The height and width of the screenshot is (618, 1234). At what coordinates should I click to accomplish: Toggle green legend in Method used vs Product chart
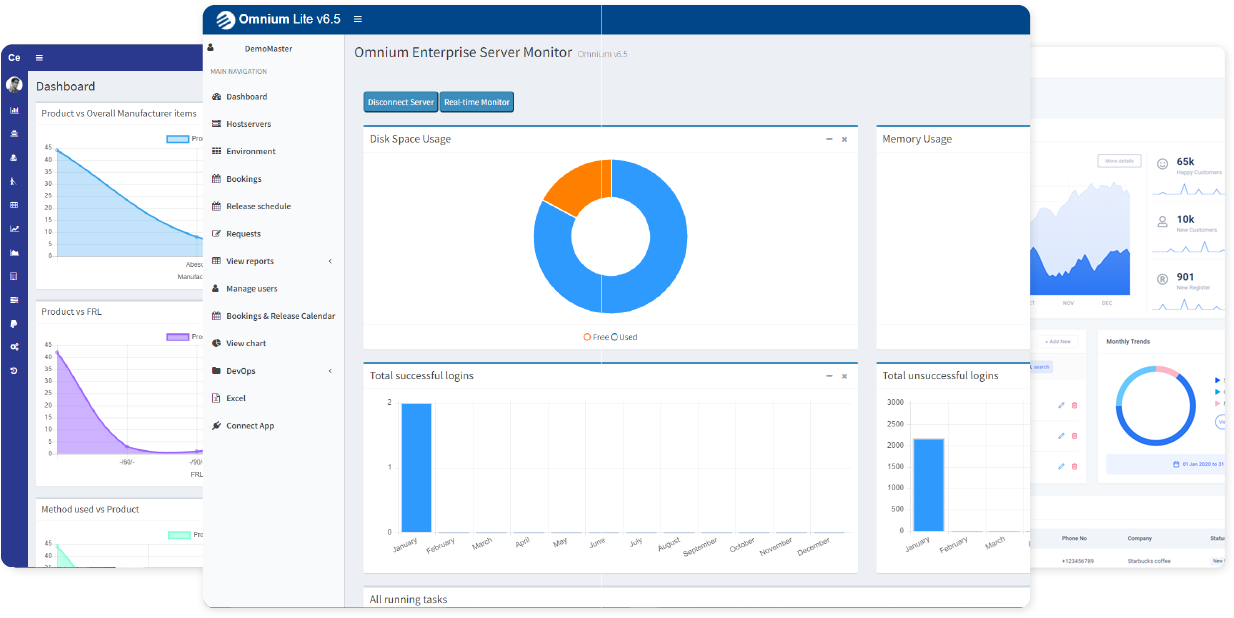(179, 535)
